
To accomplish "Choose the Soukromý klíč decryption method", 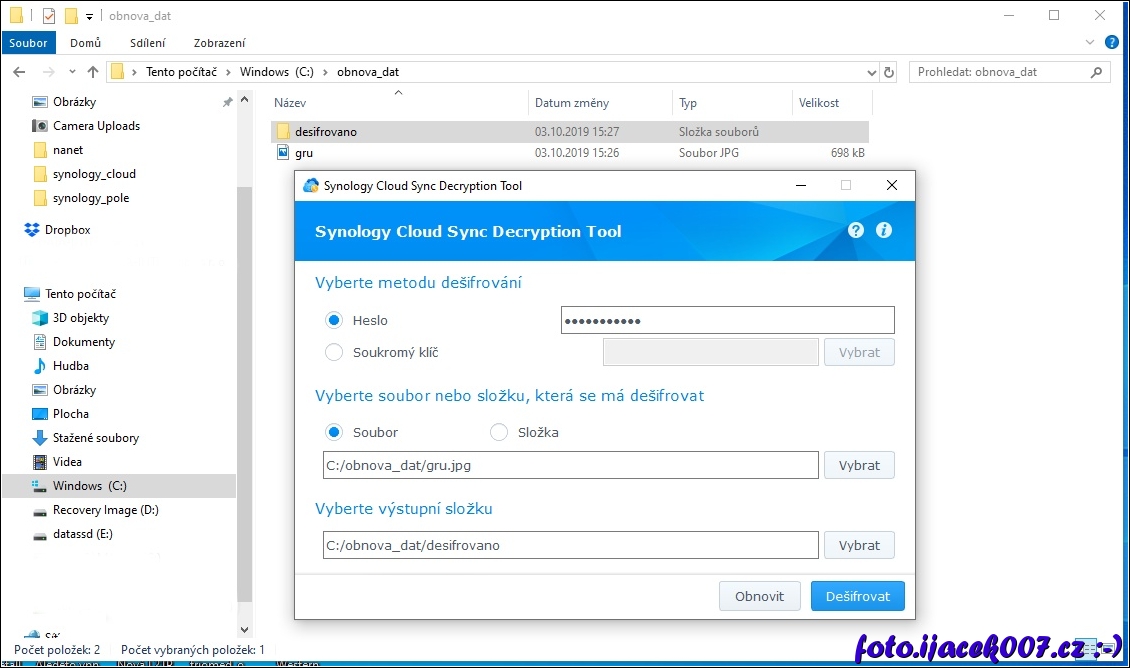I will (x=334, y=352).
